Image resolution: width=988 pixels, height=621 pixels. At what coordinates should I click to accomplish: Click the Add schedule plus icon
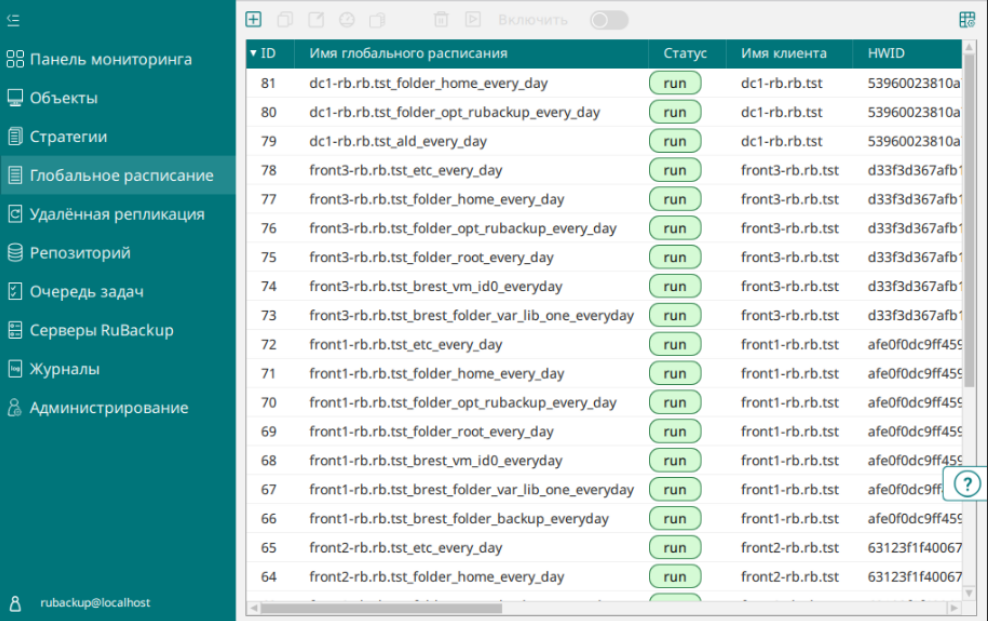[x=253, y=20]
